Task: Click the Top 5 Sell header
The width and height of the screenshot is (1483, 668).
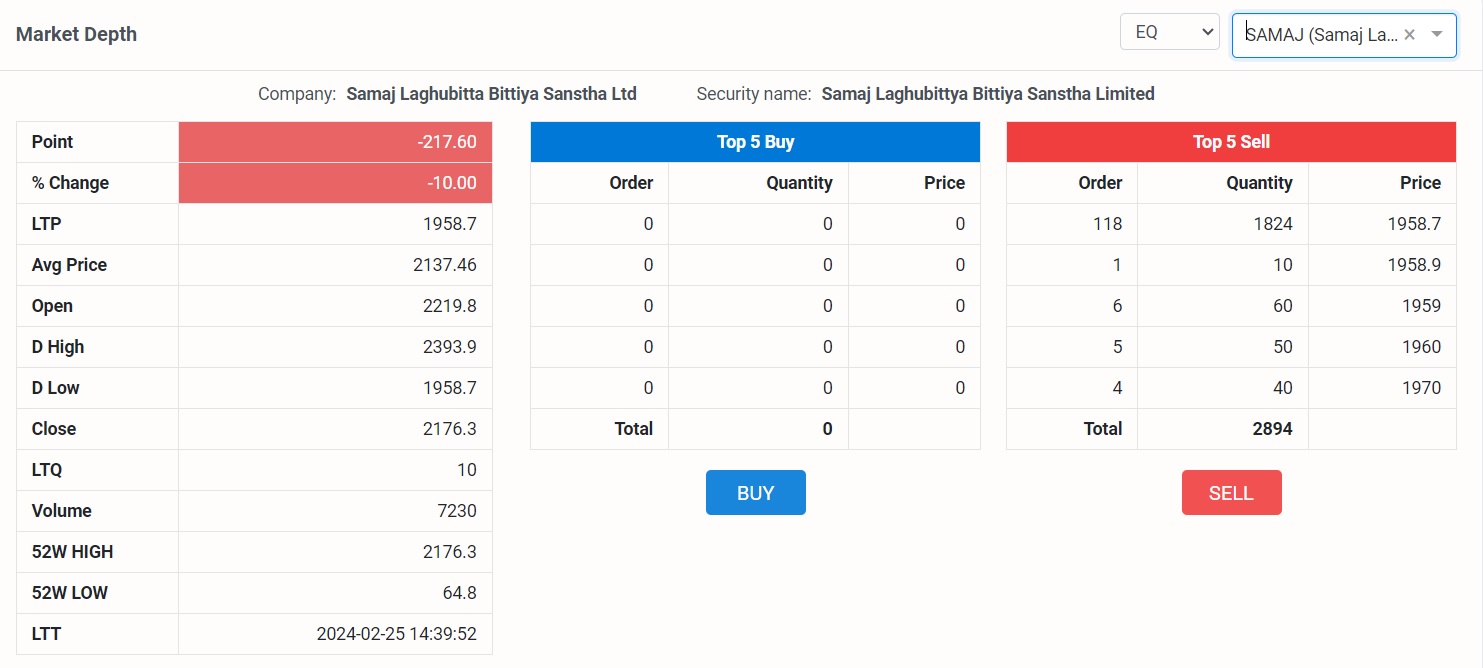Action: pyautogui.click(x=1231, y=142)
